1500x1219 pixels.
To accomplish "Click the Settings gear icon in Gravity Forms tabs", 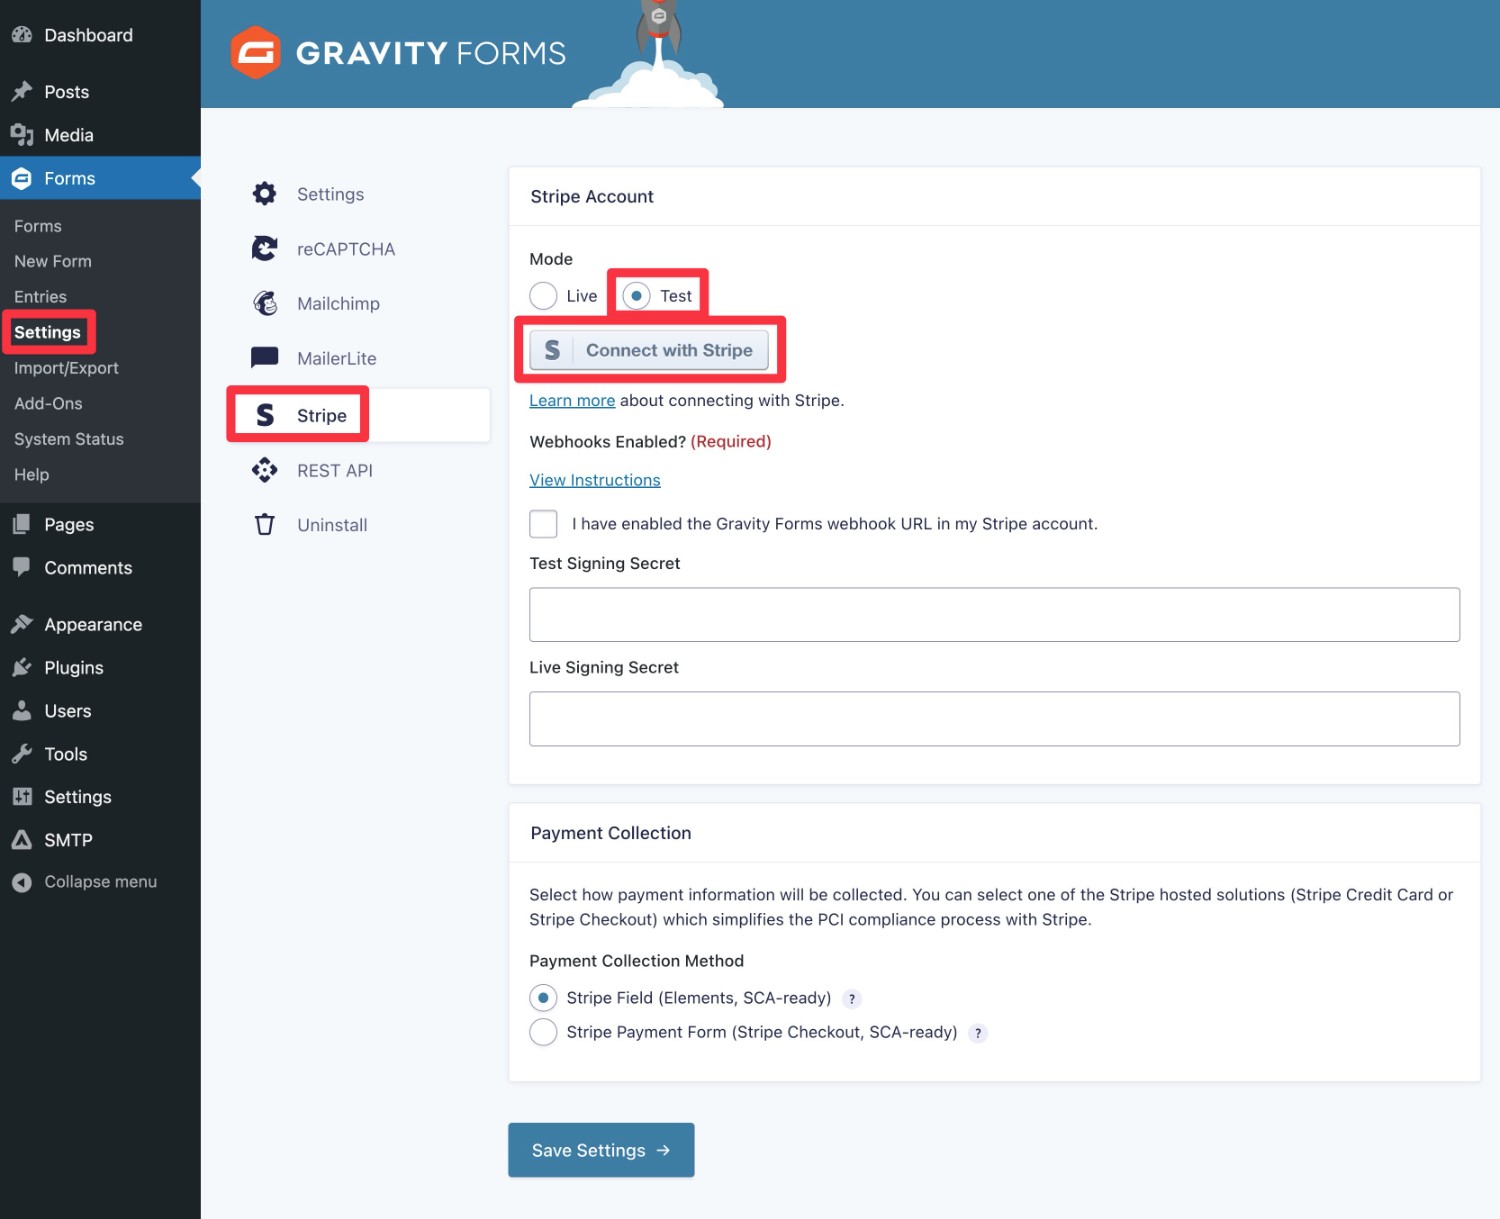I will click(x=264, y=194).
